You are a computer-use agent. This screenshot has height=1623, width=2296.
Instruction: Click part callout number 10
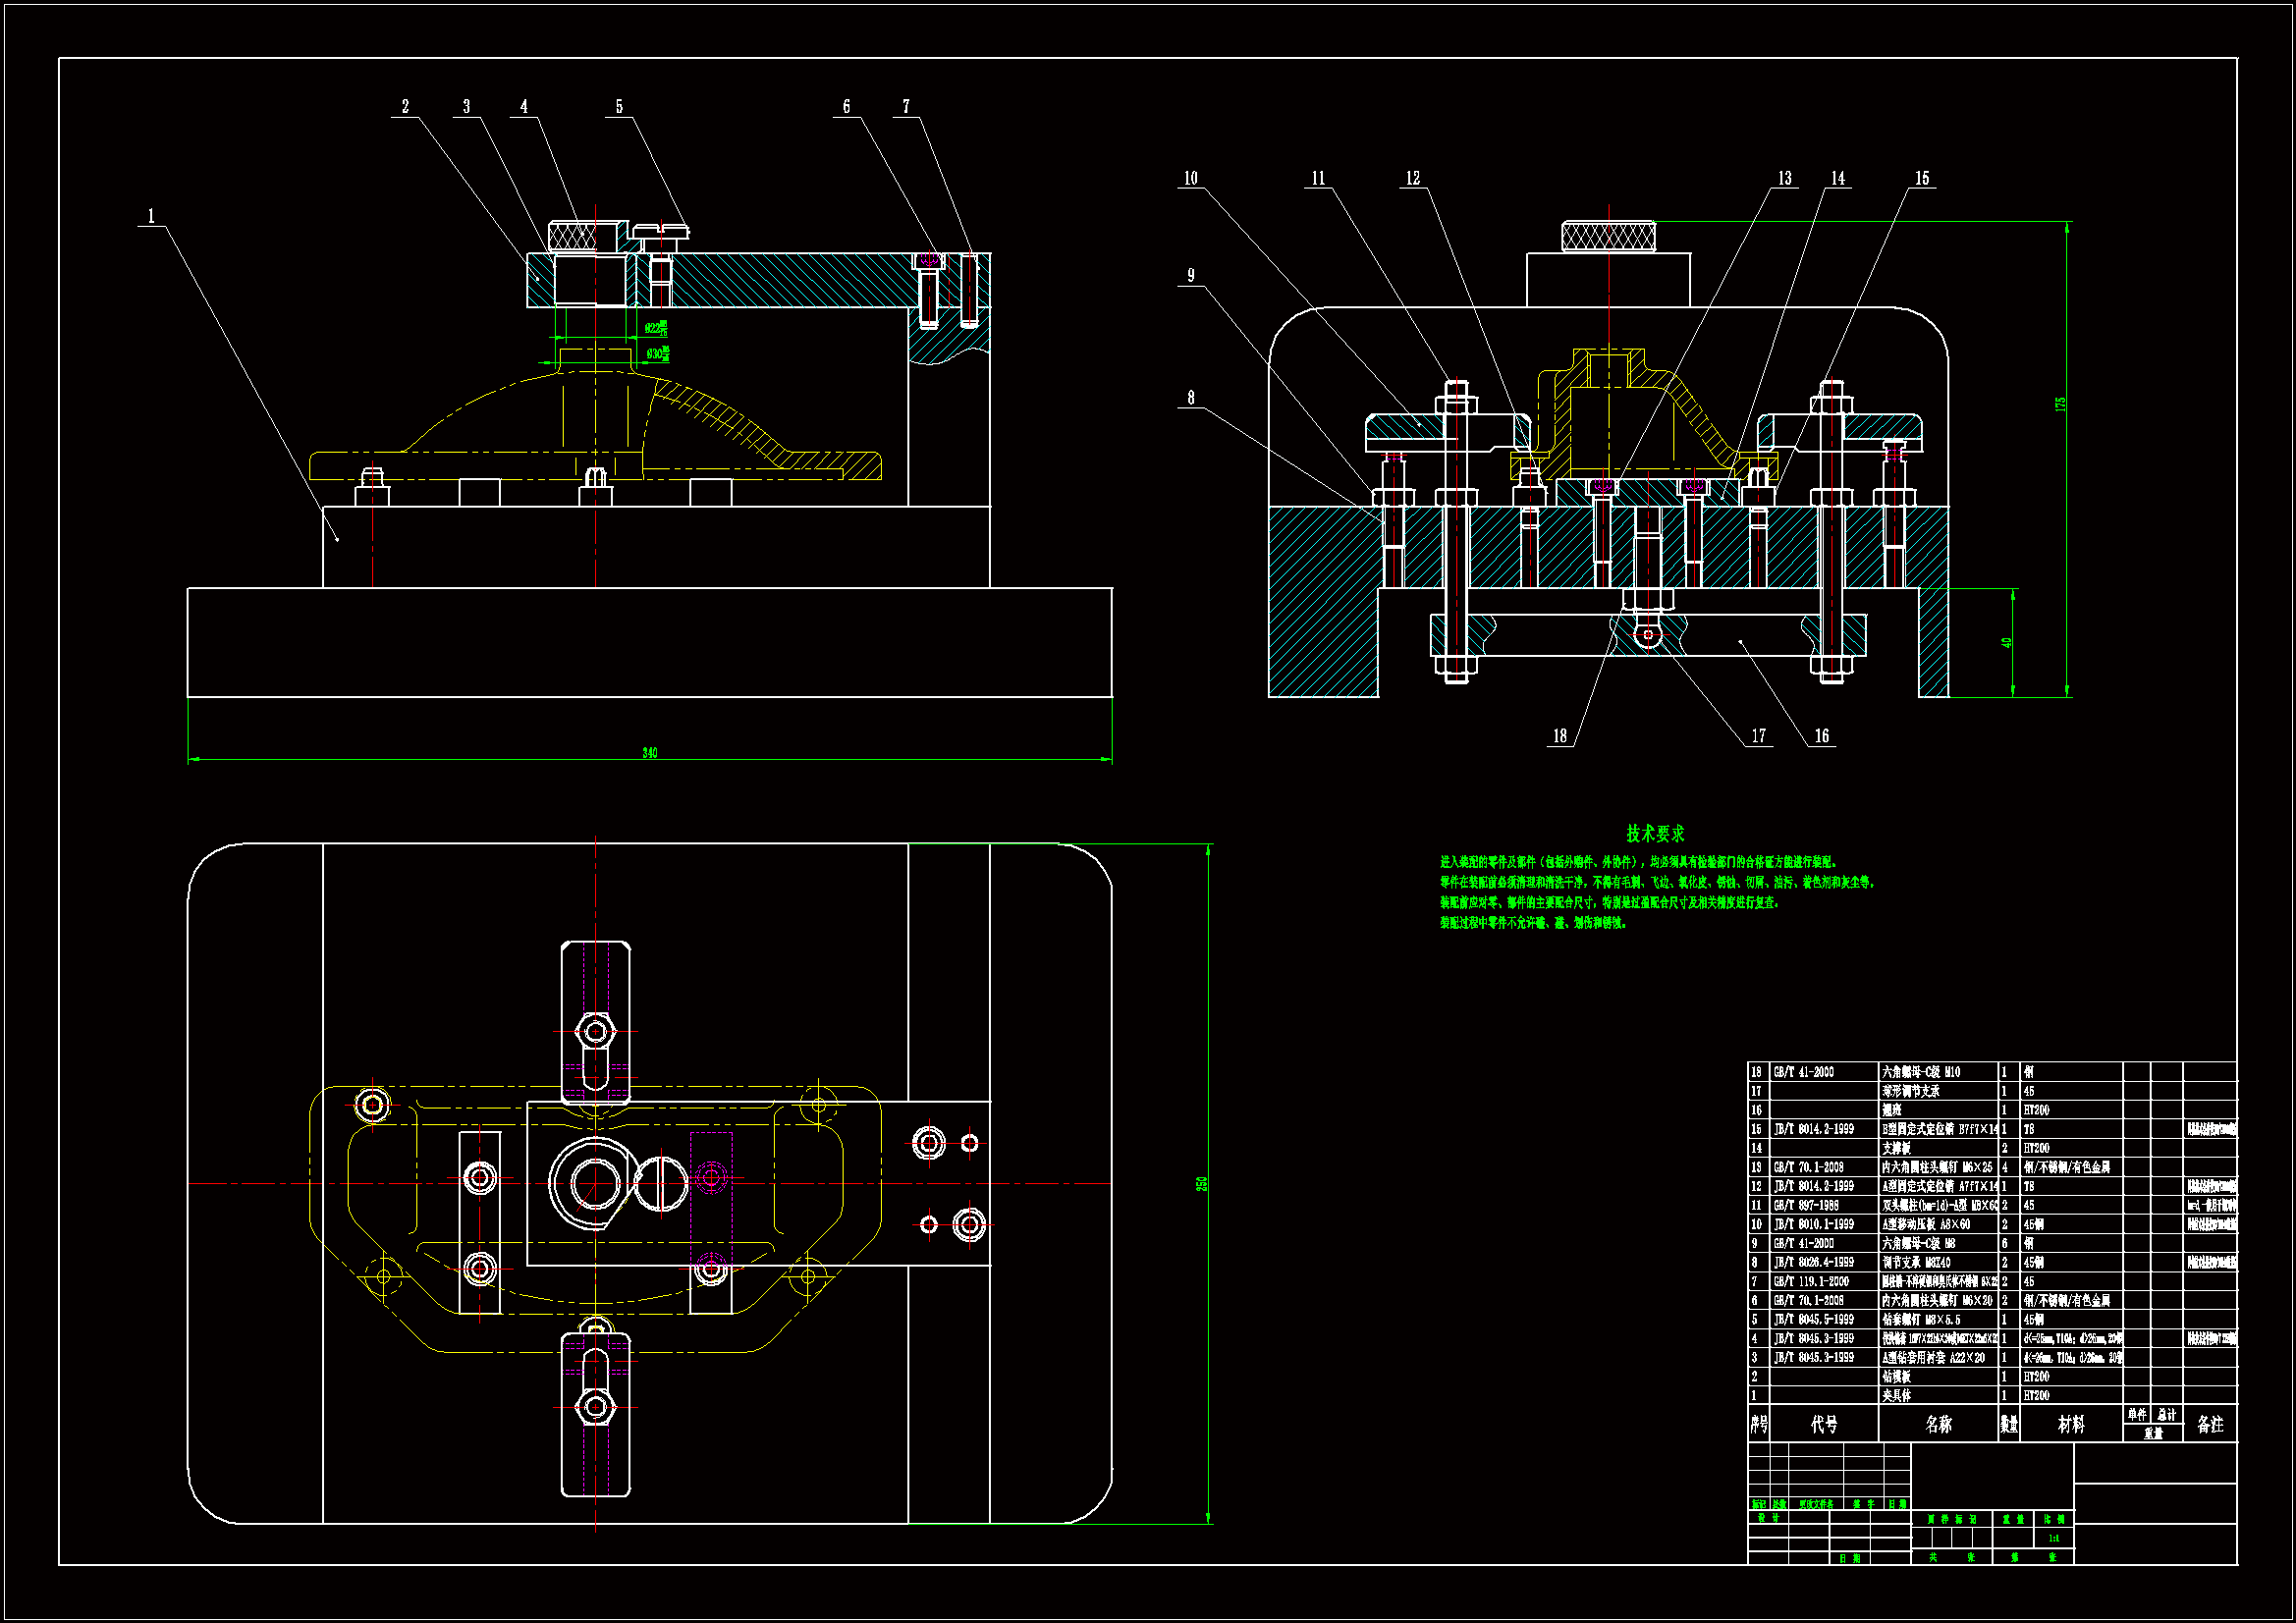[1190, 178]
